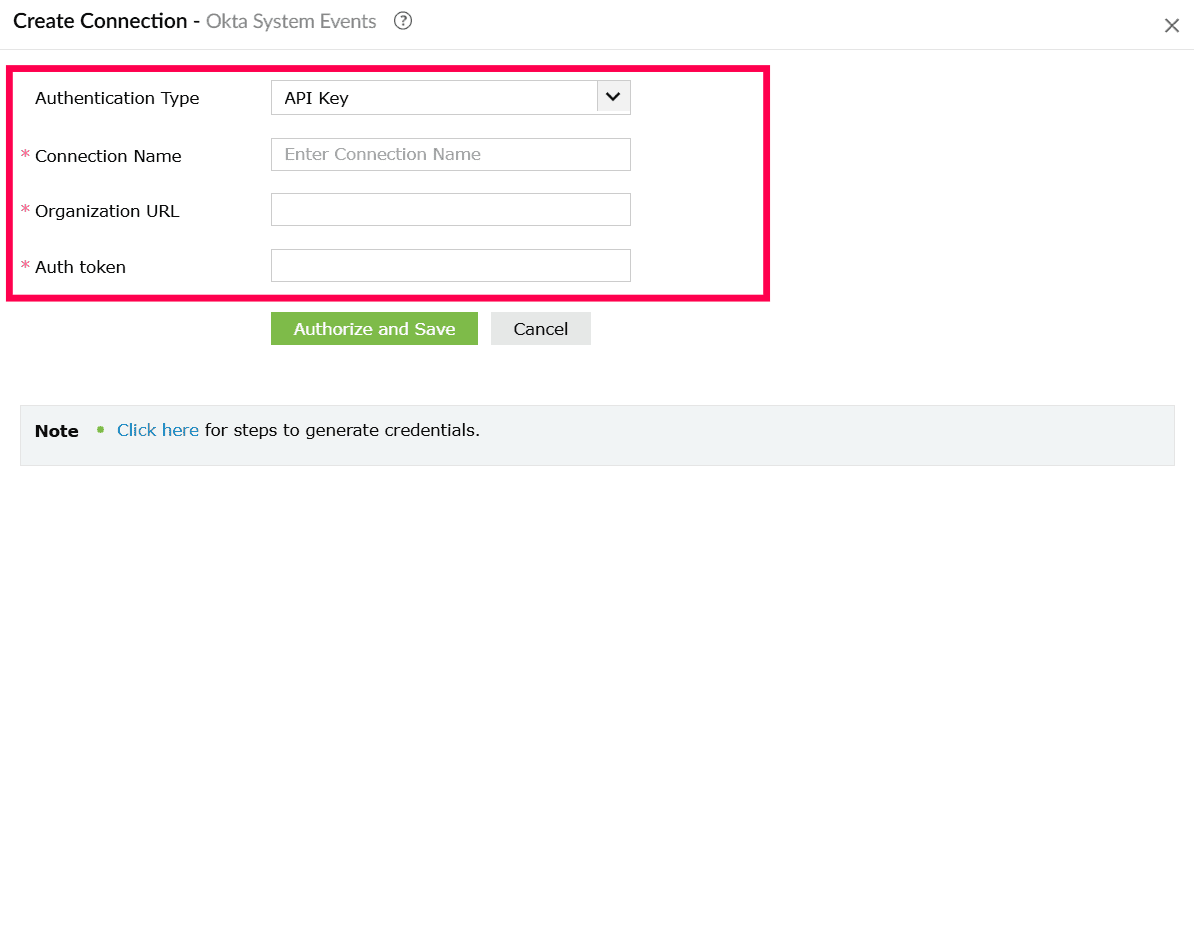Click the bold Note label
The width and height of the screenshot is (1194, 944).
[x=56, y=431]
